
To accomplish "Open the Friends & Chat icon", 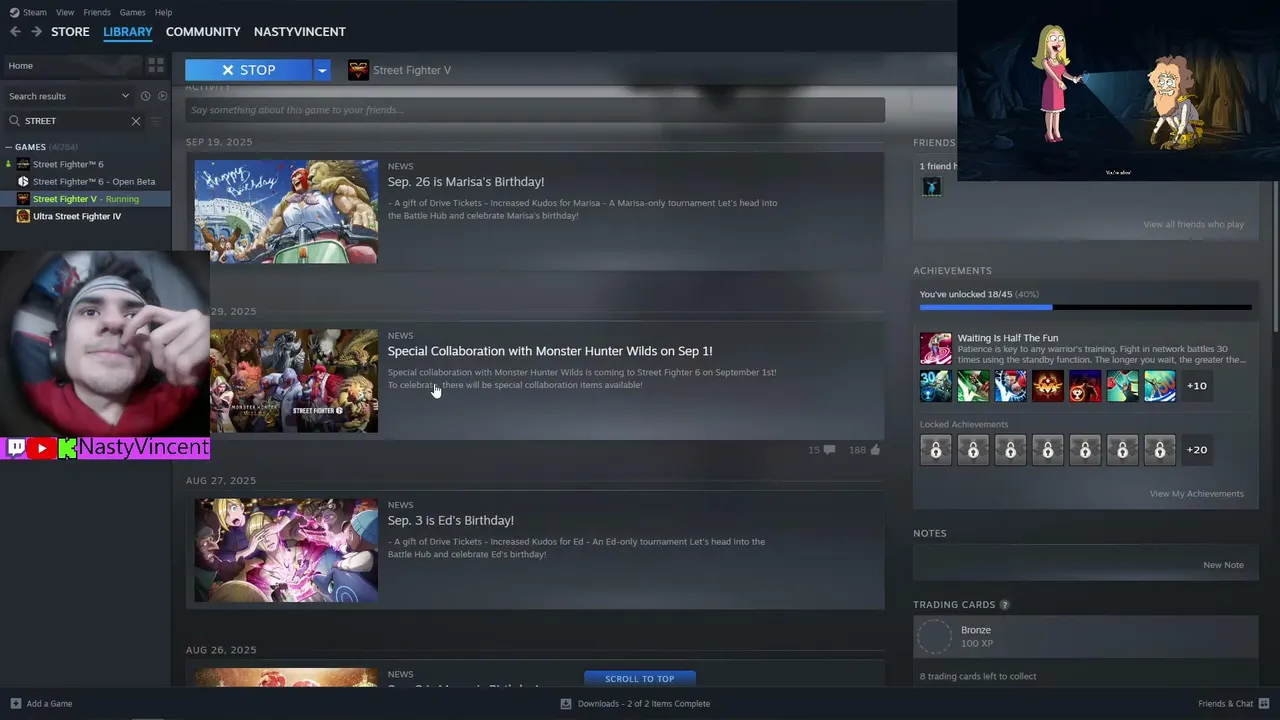I will point(1264,704).
